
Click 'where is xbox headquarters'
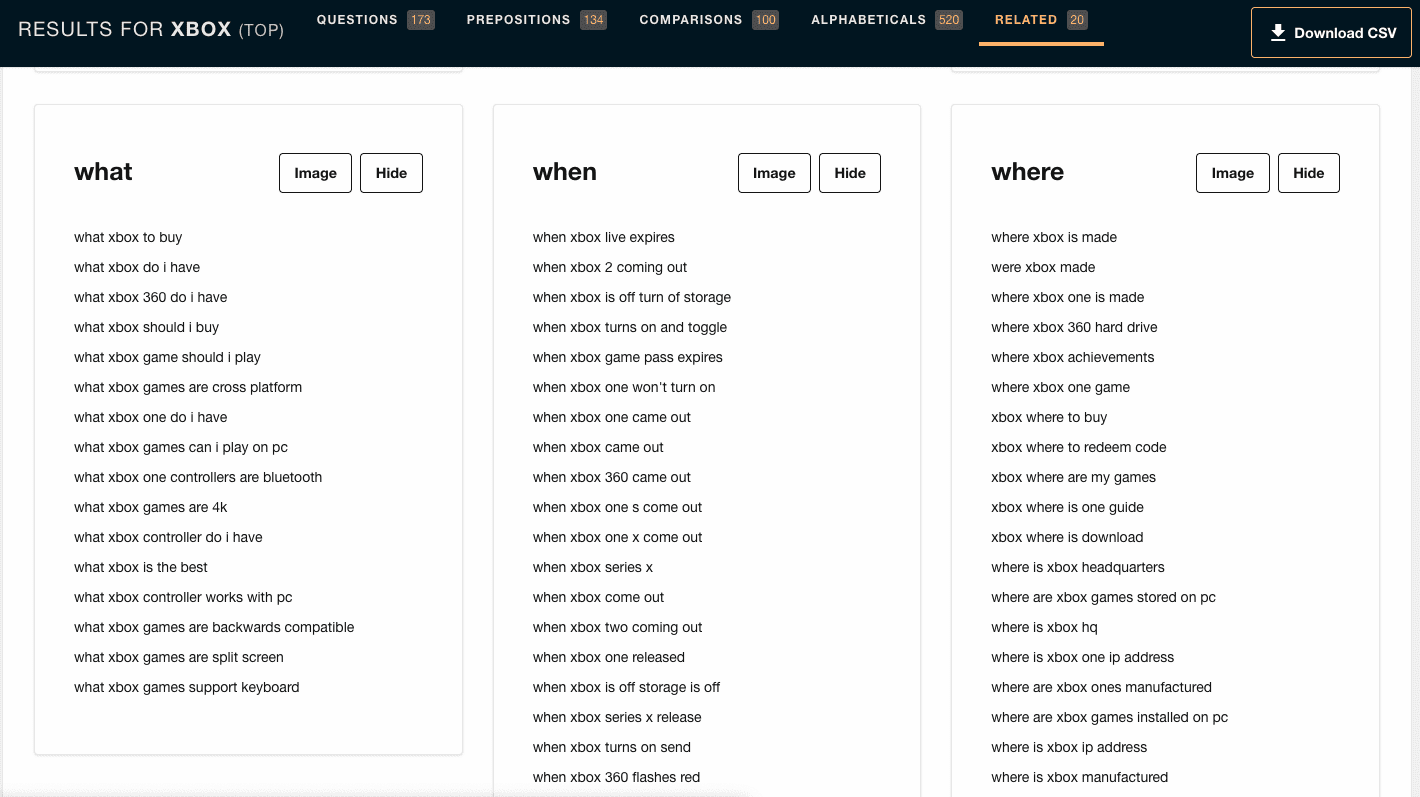[x=1078, y=567]
